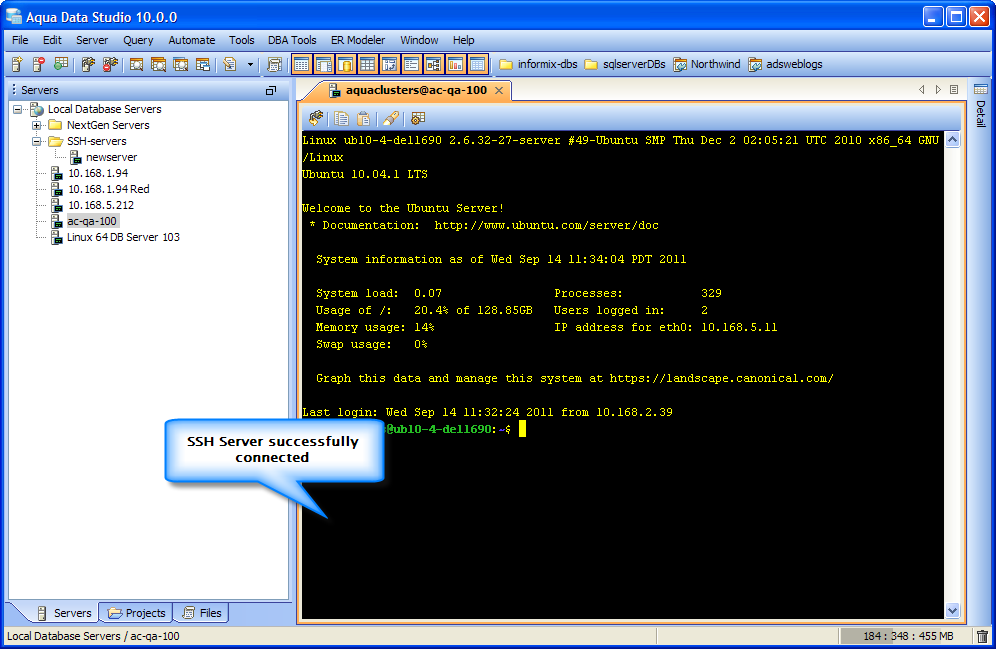996x649 pixels.
Task: Click the second magnifier query window icon
Action: (x=158, y=64)
